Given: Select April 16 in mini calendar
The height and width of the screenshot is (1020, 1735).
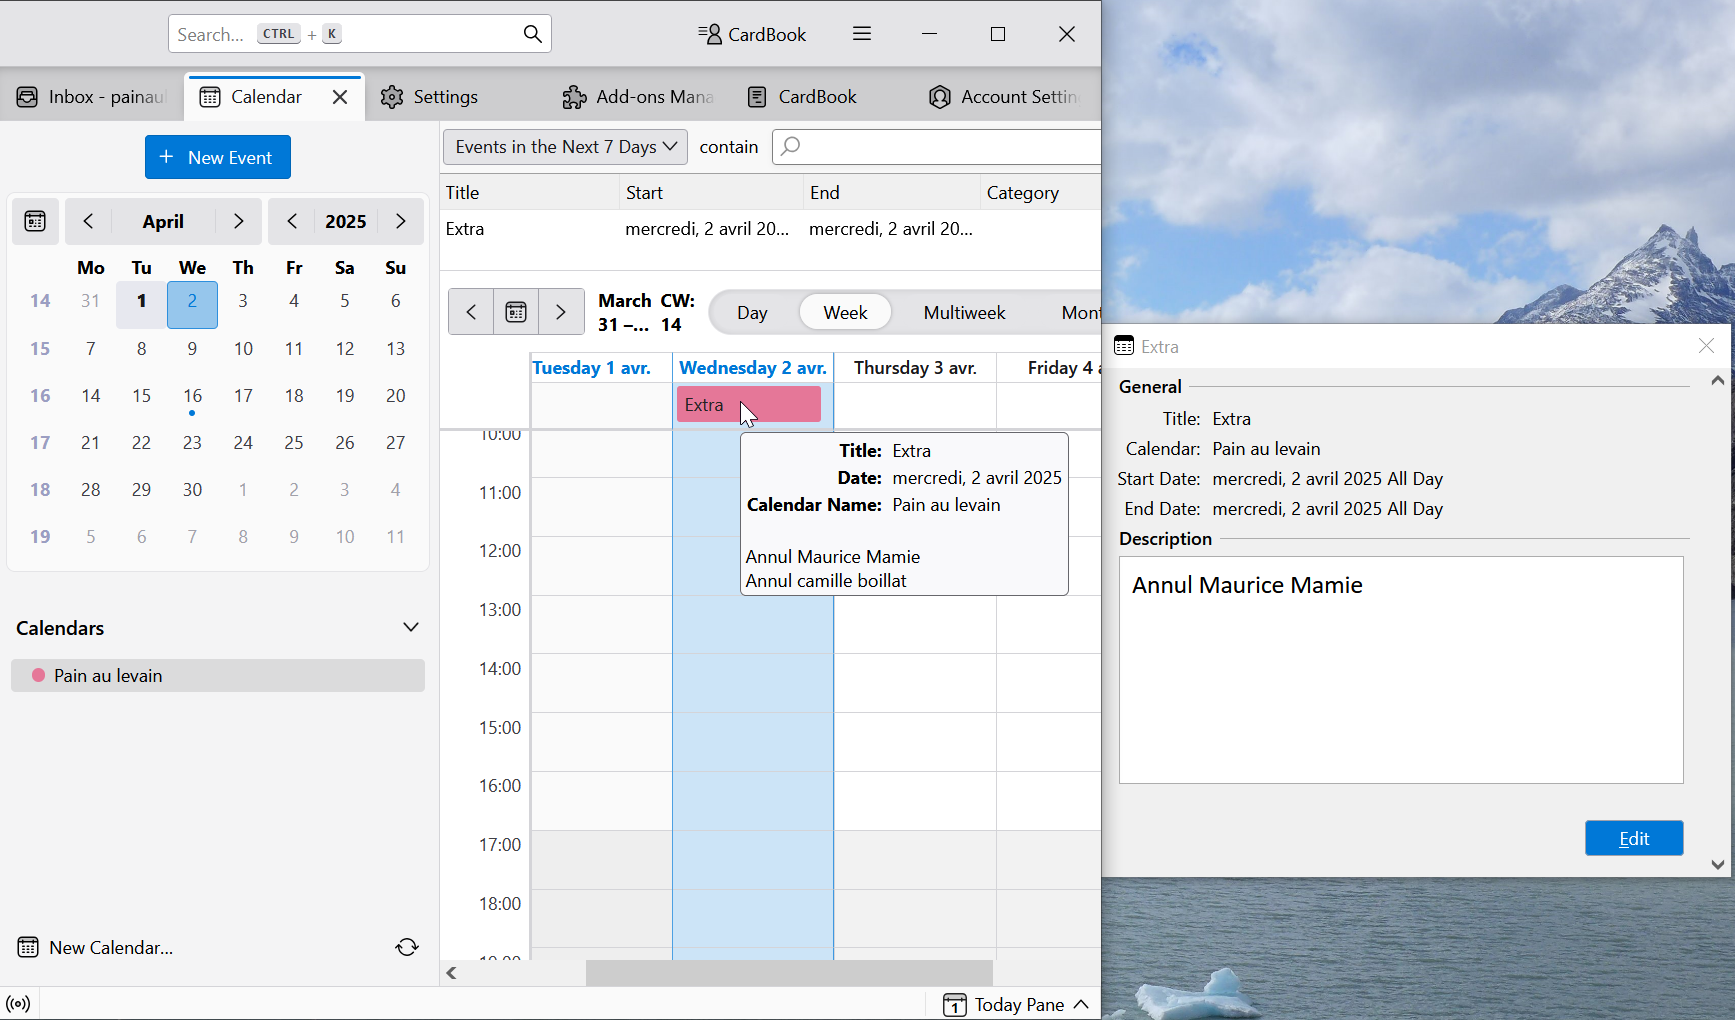Looking at the screenshot, I should click(192, 396).
